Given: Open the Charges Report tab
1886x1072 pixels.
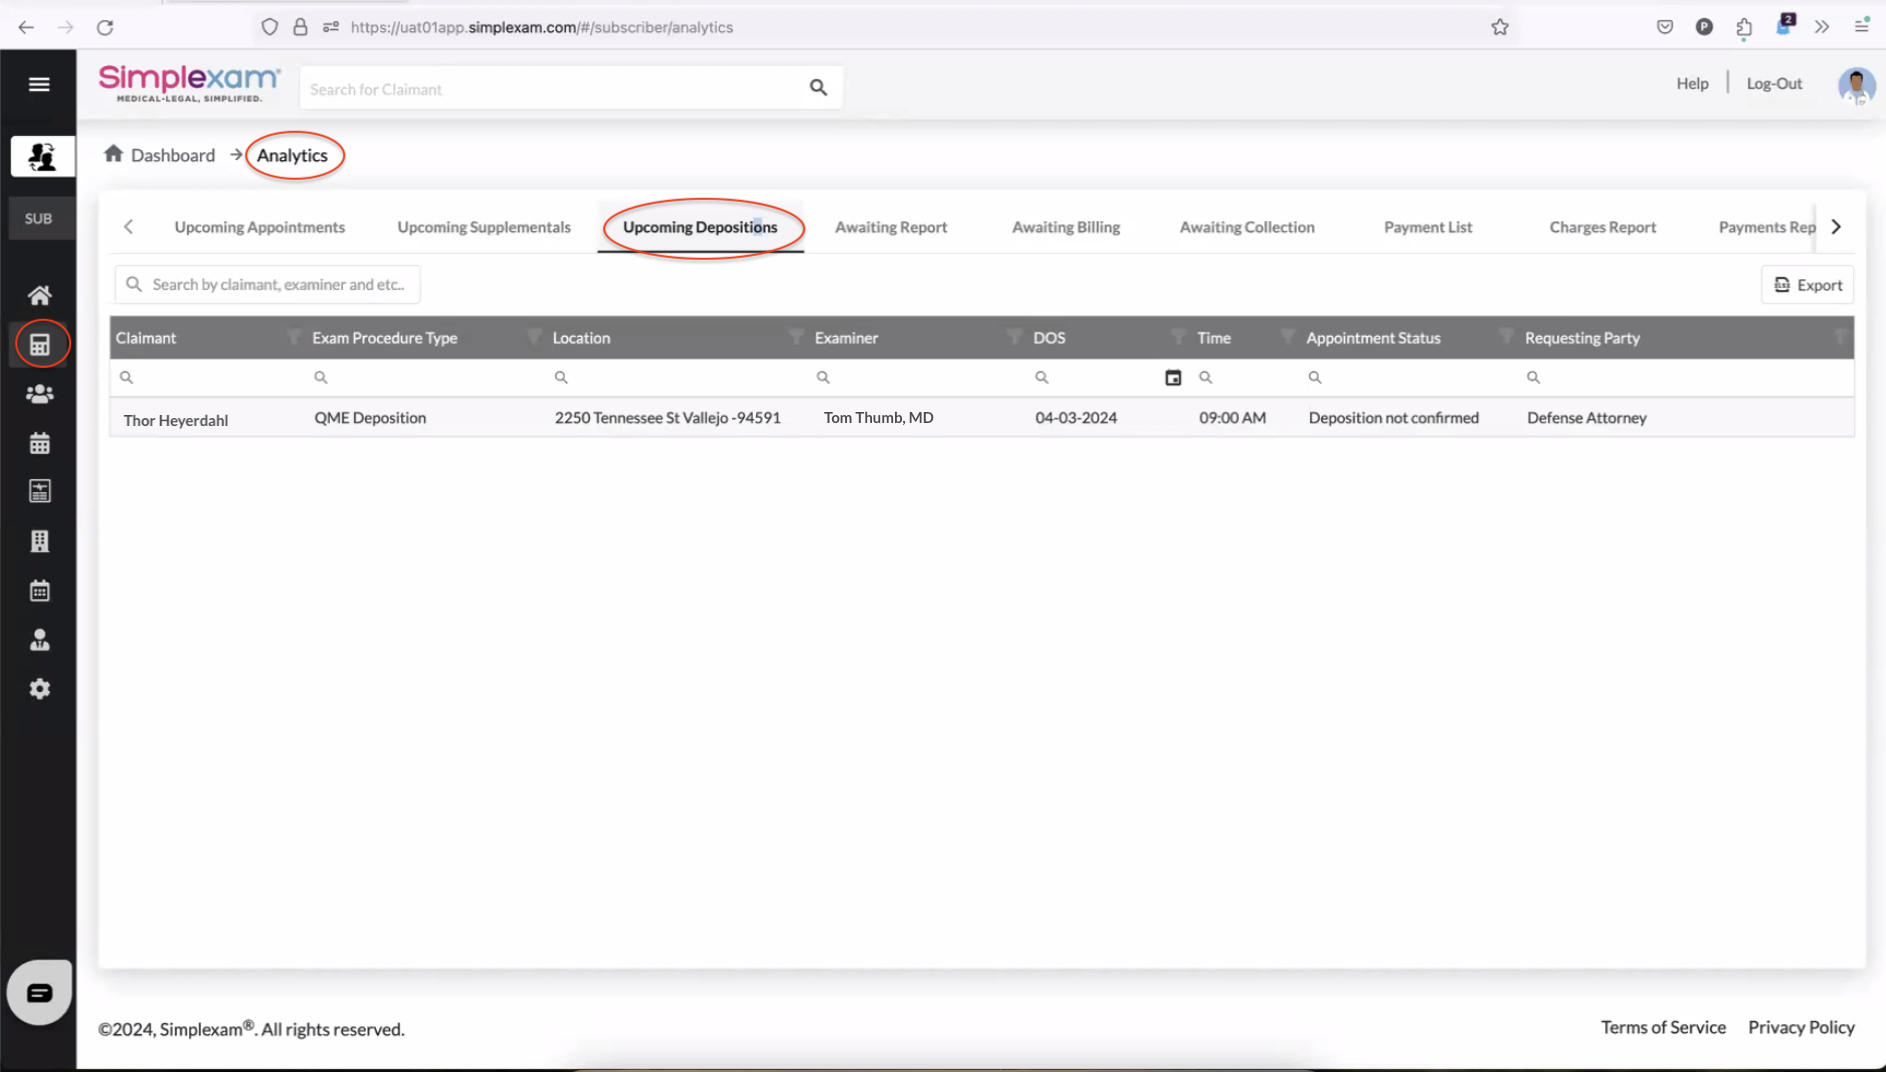Looking at the screenshot, I should click(x=1603, y=227).
